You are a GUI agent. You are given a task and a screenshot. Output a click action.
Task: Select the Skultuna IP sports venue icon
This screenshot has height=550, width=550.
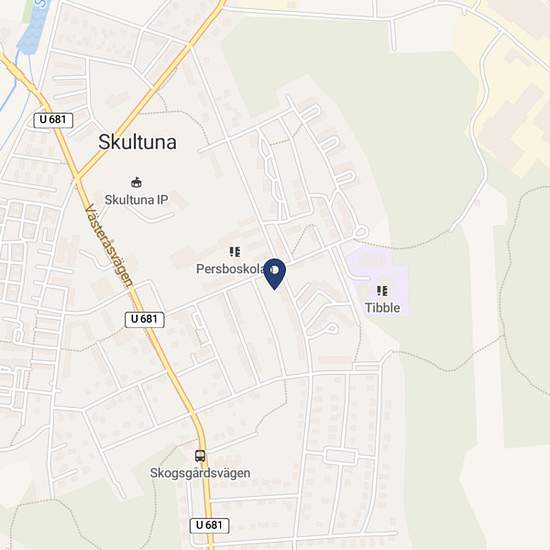tap(136, 182)
